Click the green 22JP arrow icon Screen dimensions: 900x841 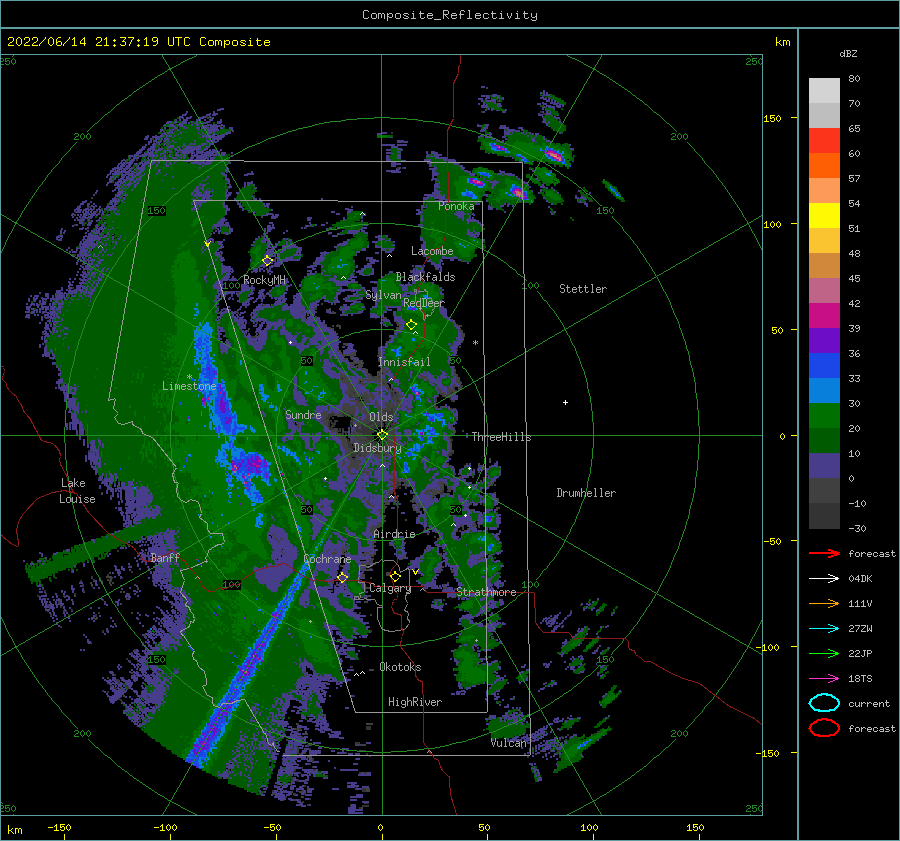tap(824, 653)
